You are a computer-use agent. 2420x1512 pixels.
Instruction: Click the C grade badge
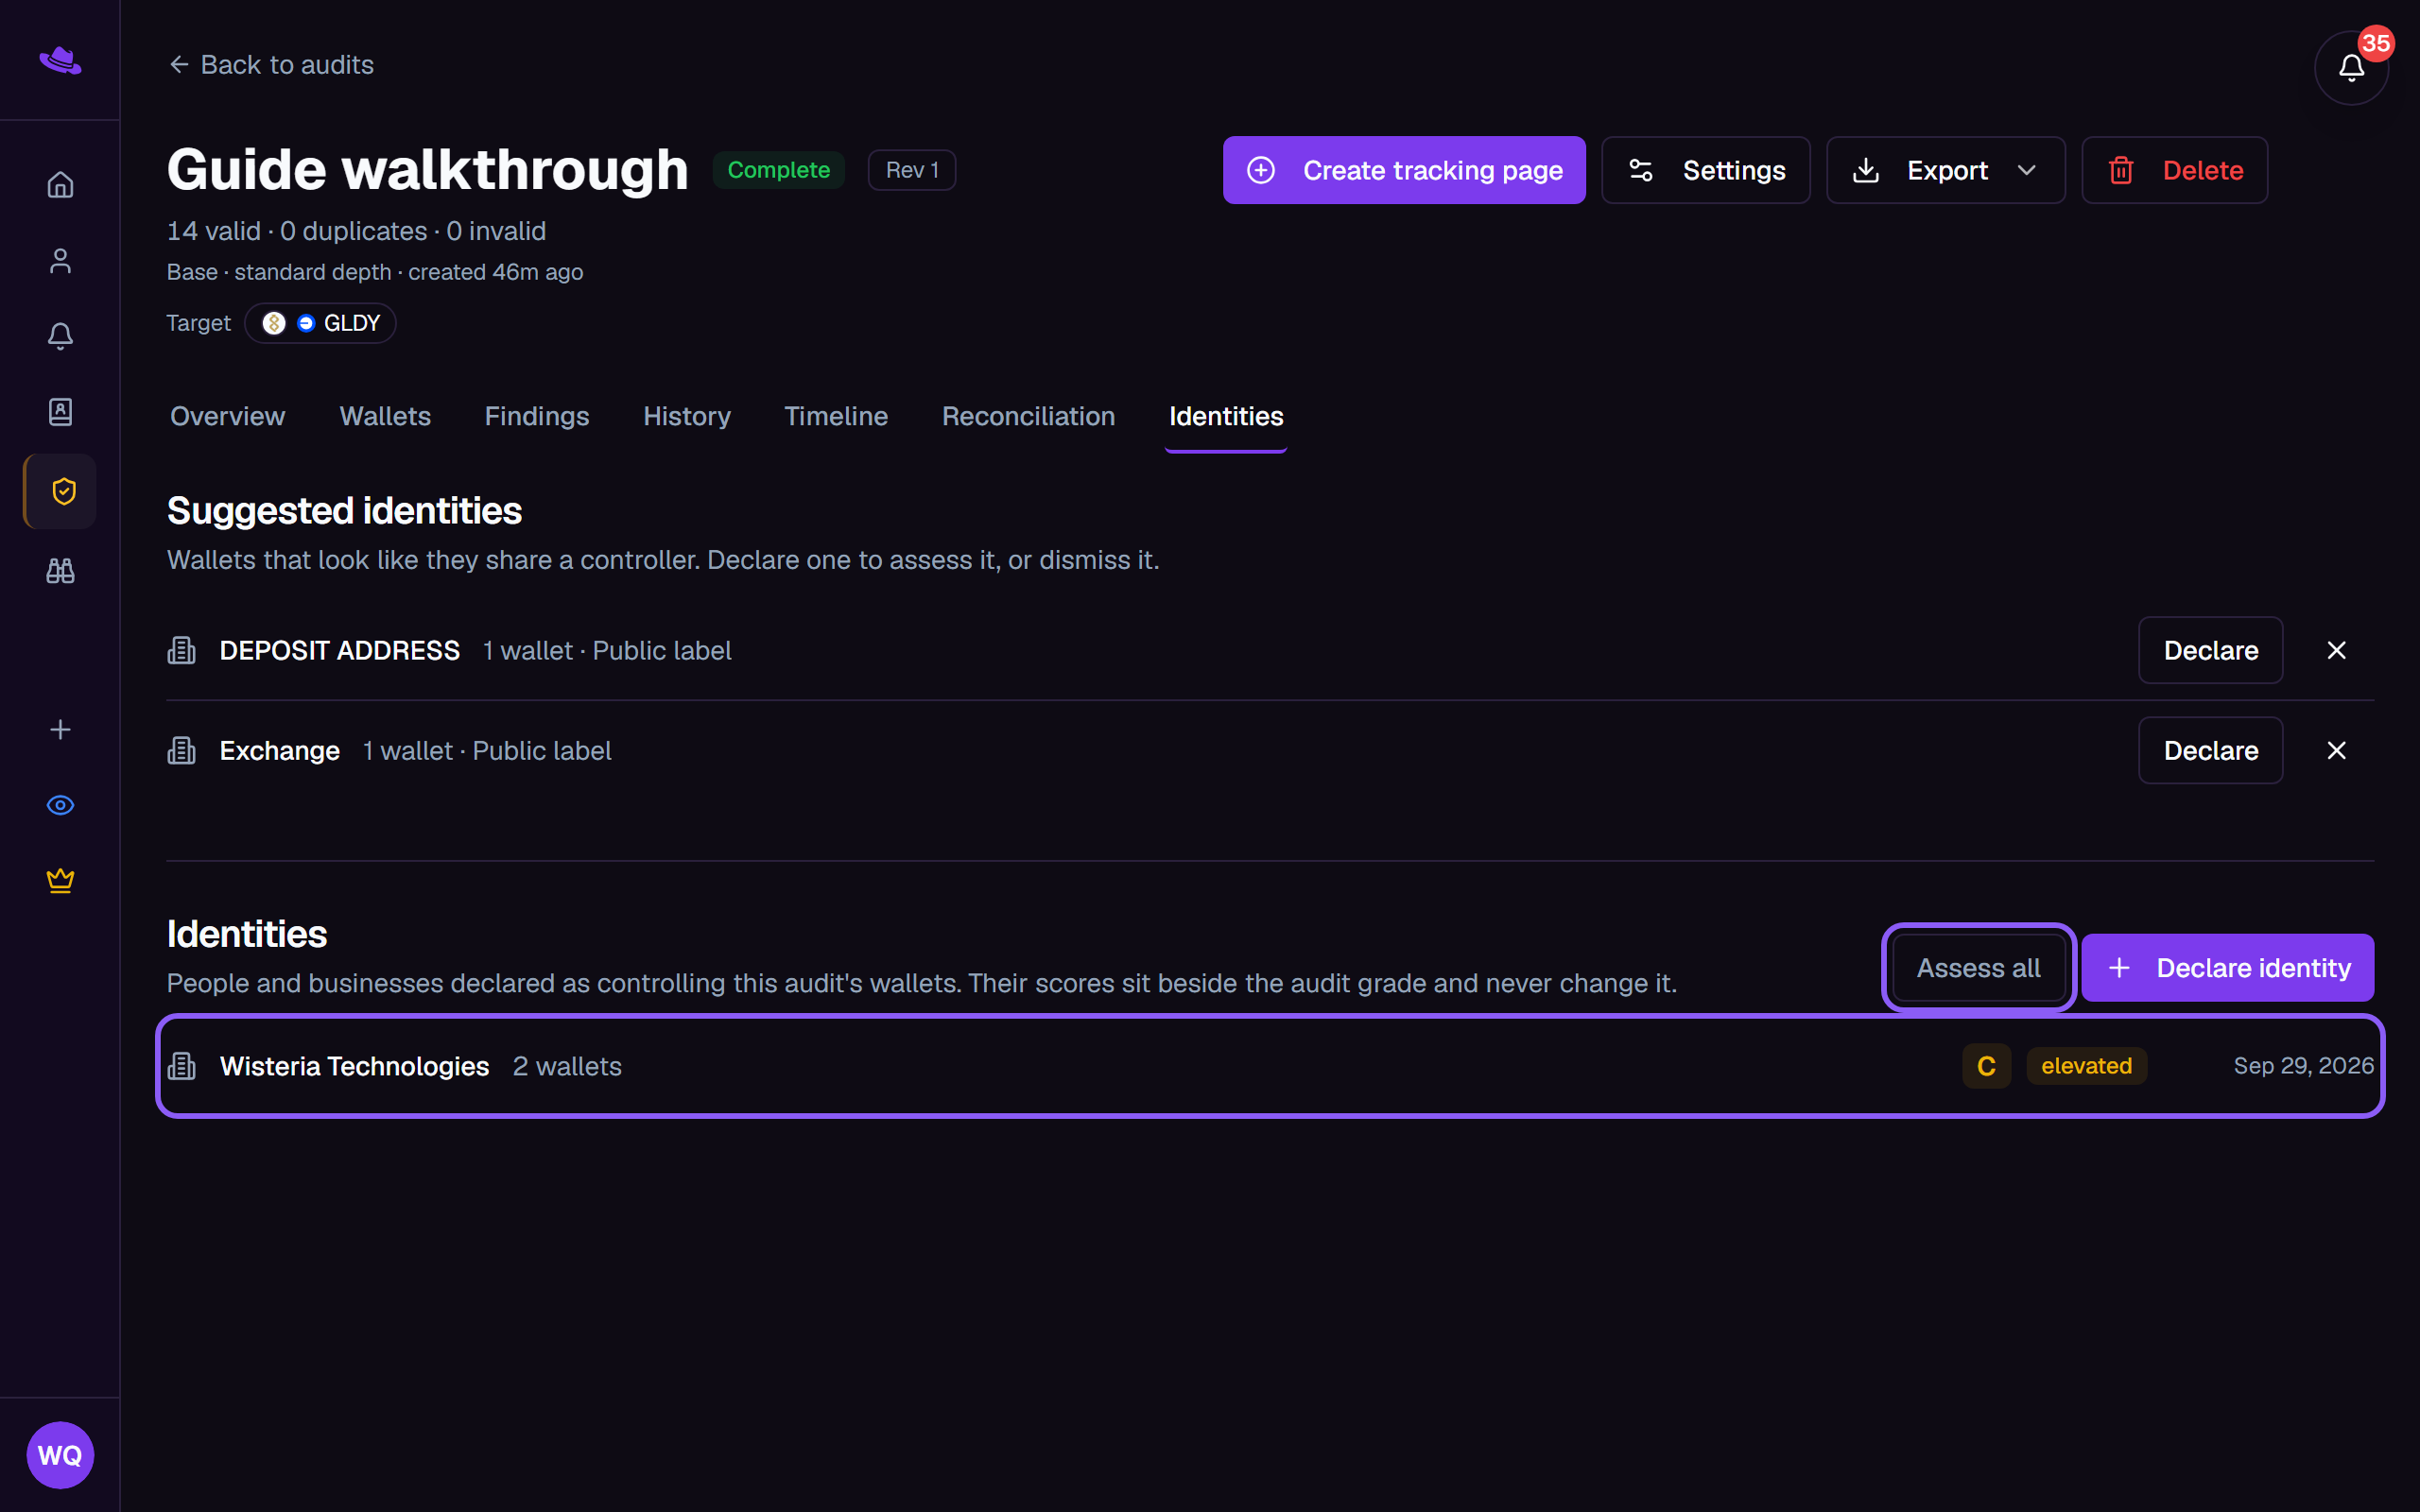[x=1986, y=1066]
